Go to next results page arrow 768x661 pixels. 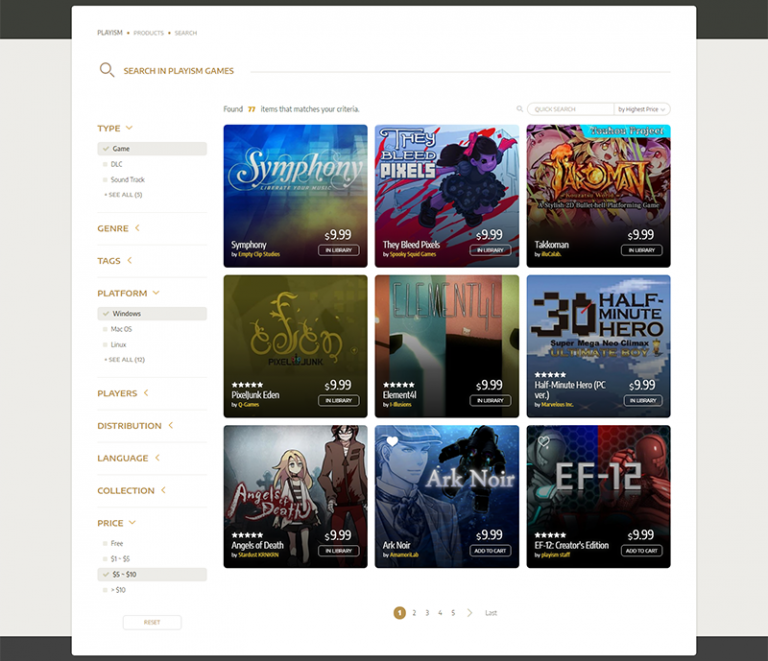tap(469, 613)
